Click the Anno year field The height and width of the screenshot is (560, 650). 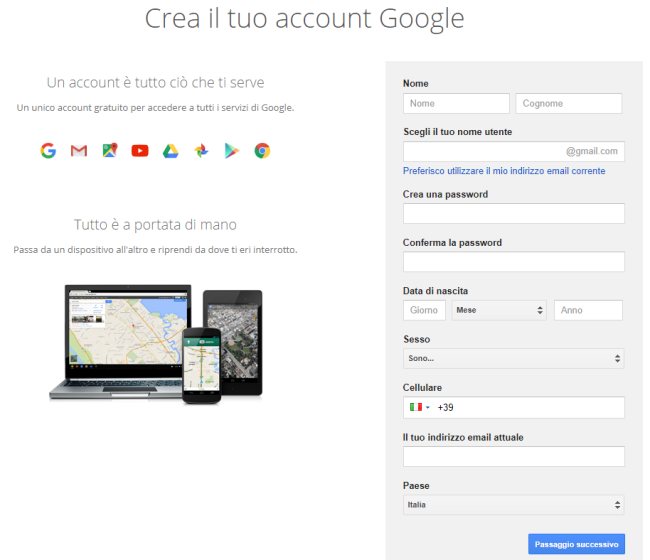pyautogui.click(x=588, y=310)
